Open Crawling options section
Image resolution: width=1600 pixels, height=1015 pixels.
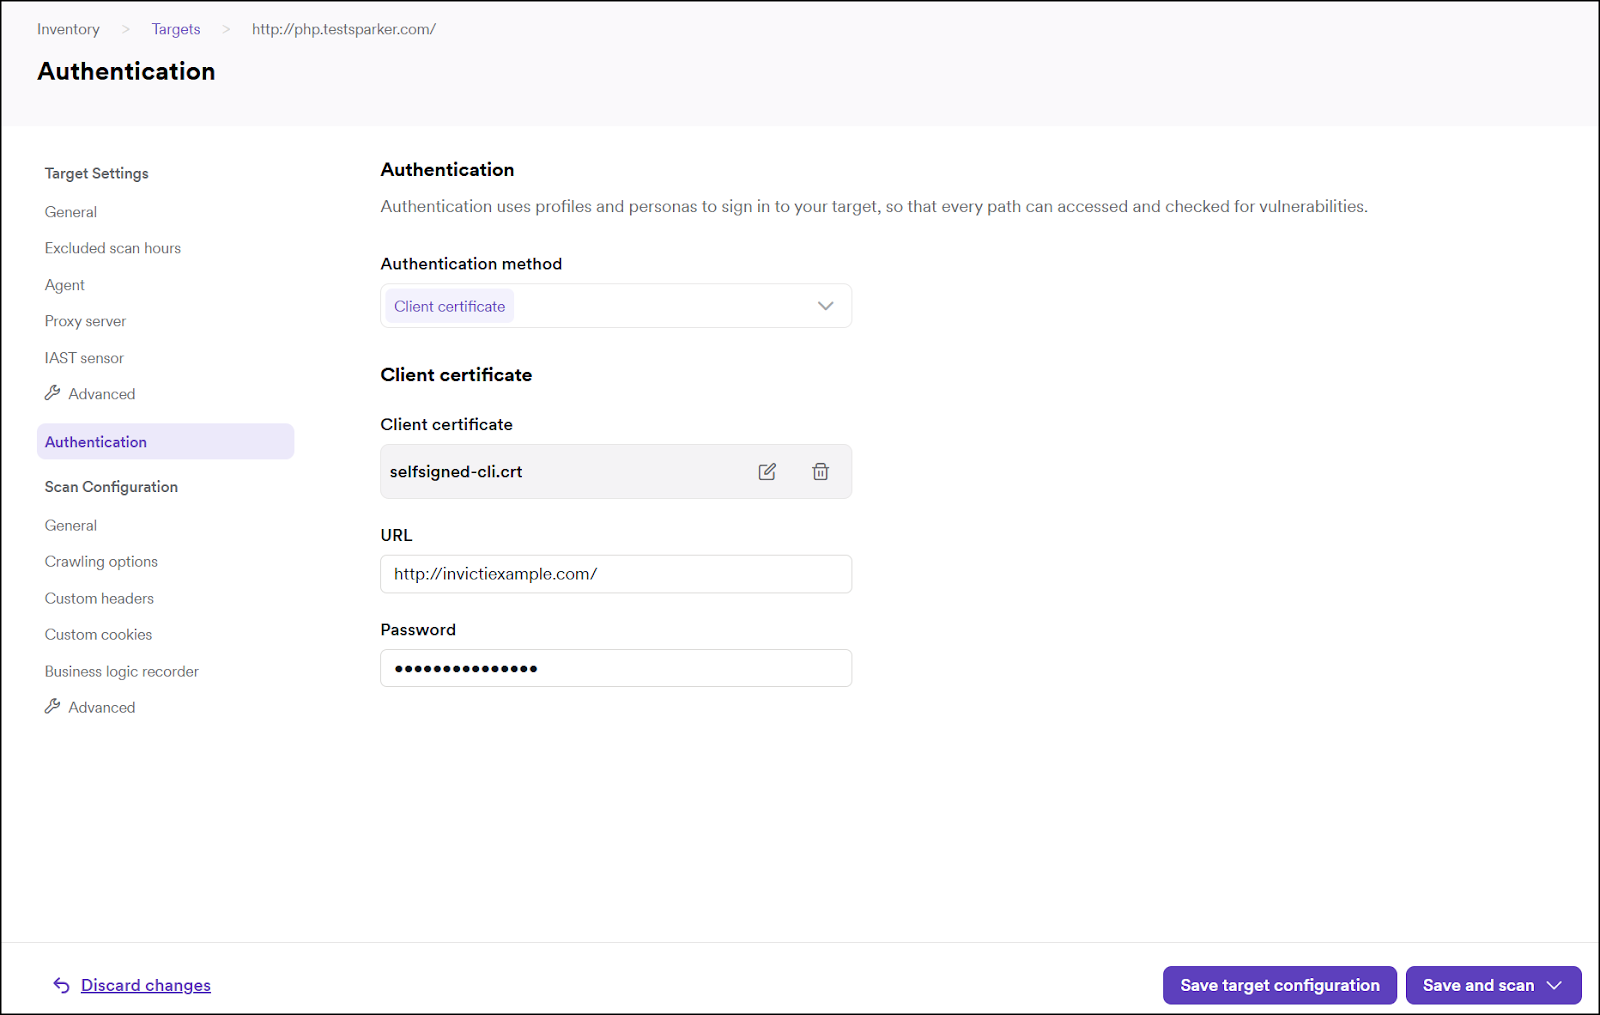pyautogui.click(x=101, y=562)
